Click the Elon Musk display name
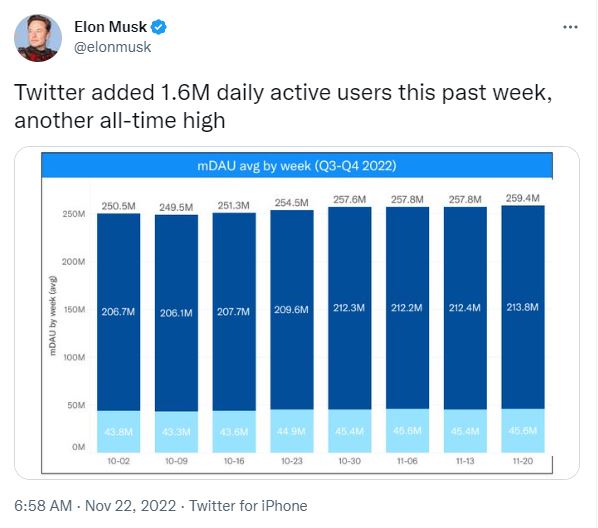598x528 pixels. click(110, 27)
